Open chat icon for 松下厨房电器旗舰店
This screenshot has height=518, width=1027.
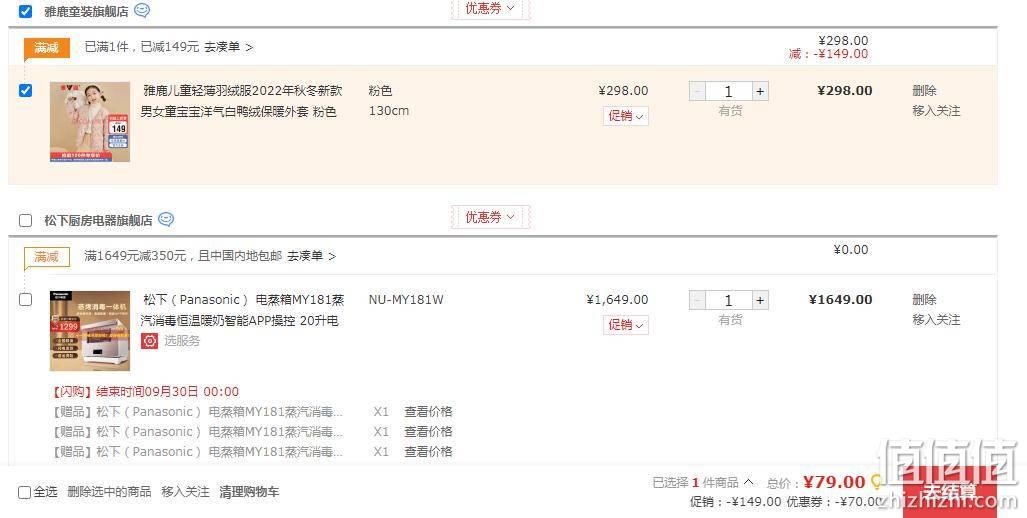166,219
